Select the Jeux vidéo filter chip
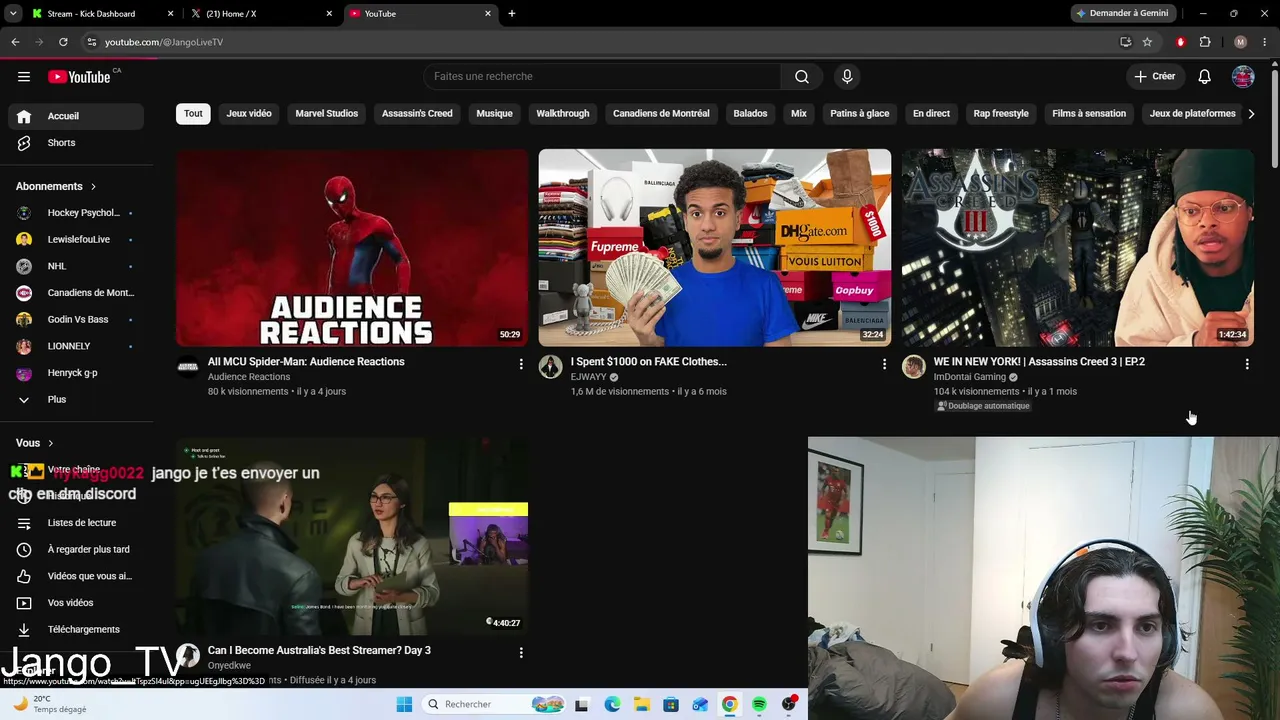Viewport: 1280px width, 720px height. (x=249, y=114)
